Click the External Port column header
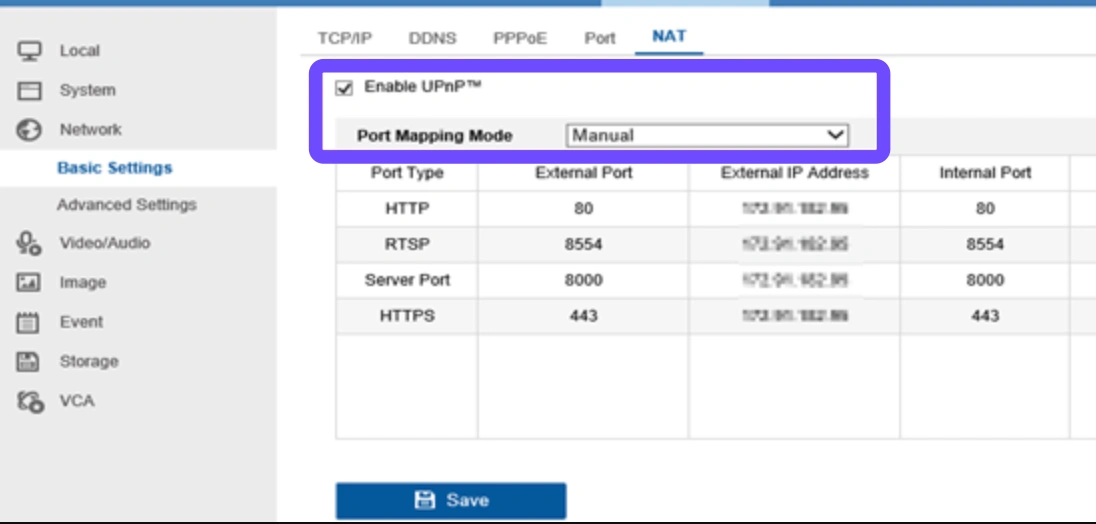This screenshot has height=524, width=1096. [583, 173]
